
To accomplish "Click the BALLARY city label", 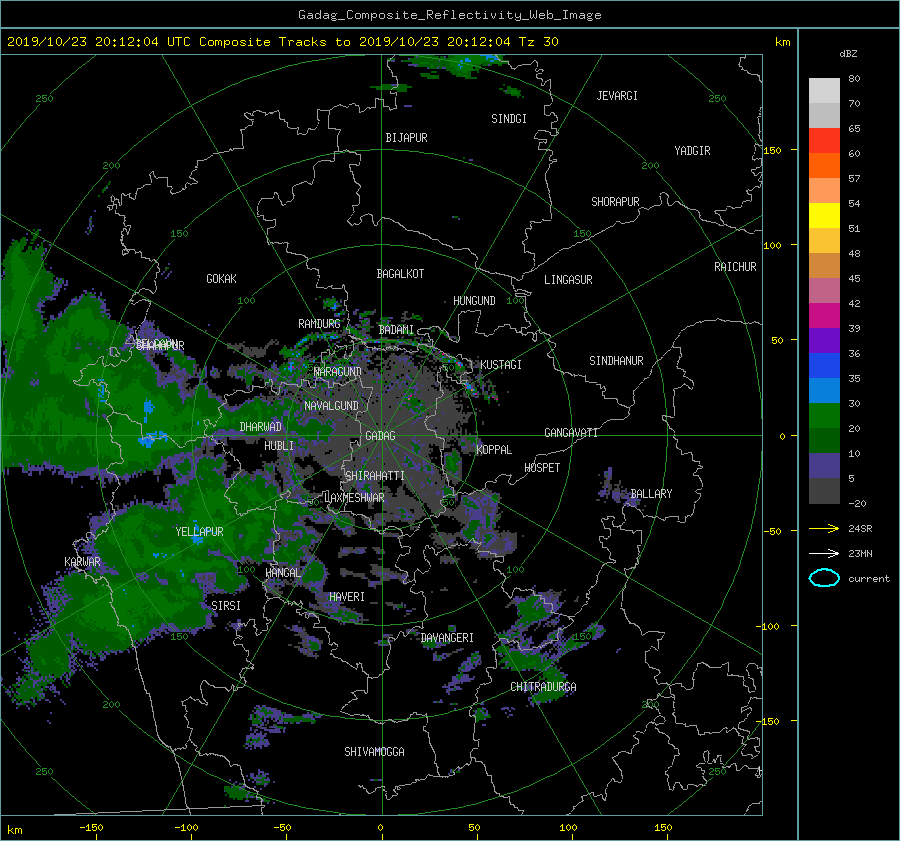I will click(651, 494).
